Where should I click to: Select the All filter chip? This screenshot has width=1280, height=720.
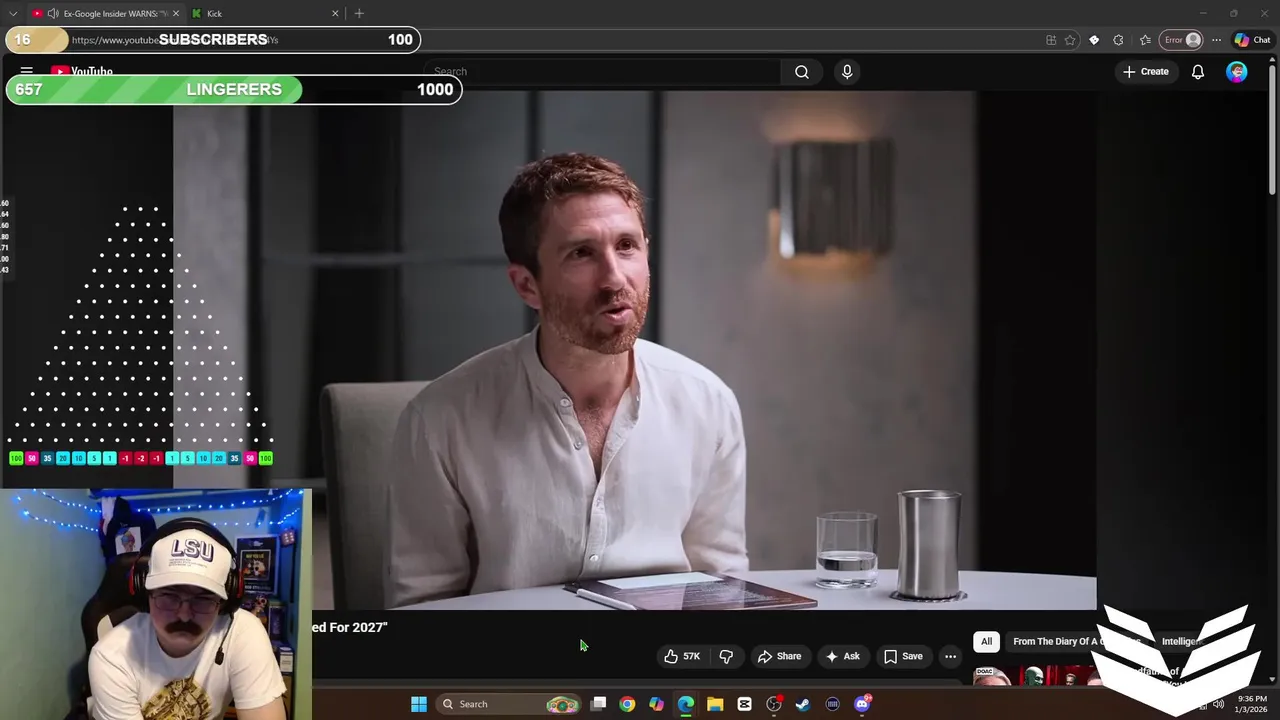(986, 641)
